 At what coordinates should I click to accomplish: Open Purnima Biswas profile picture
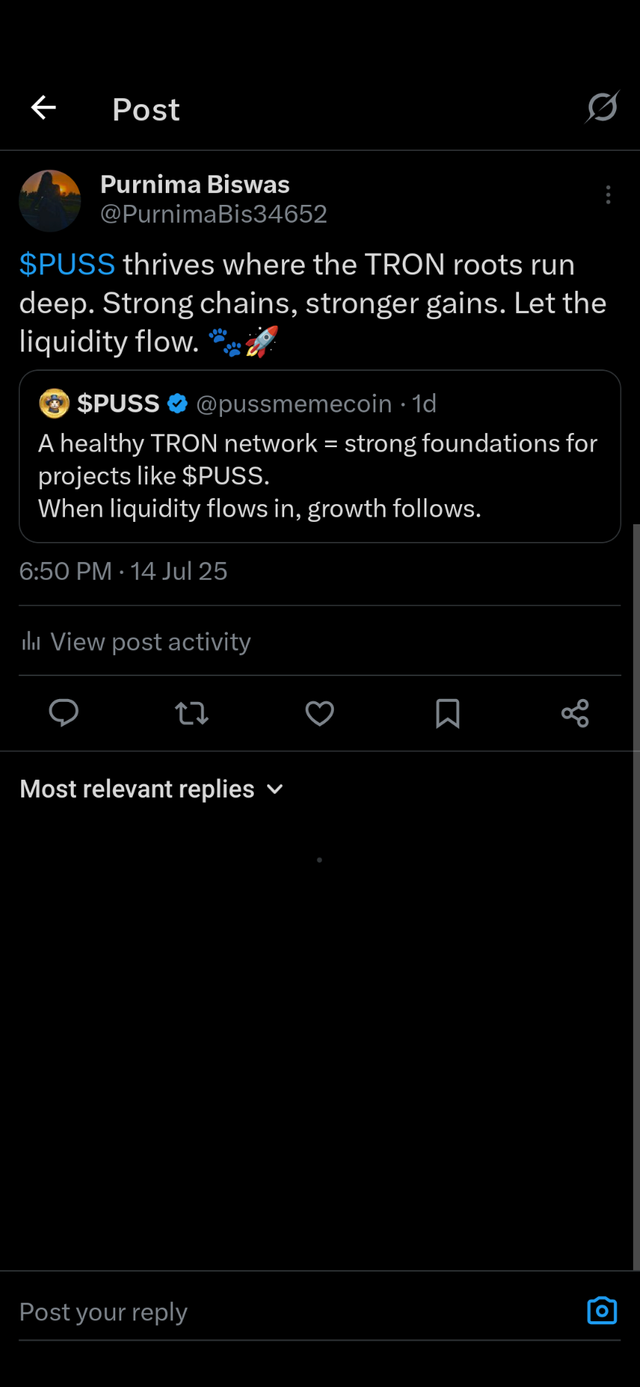pyautogui.click(x=50, y=200)
